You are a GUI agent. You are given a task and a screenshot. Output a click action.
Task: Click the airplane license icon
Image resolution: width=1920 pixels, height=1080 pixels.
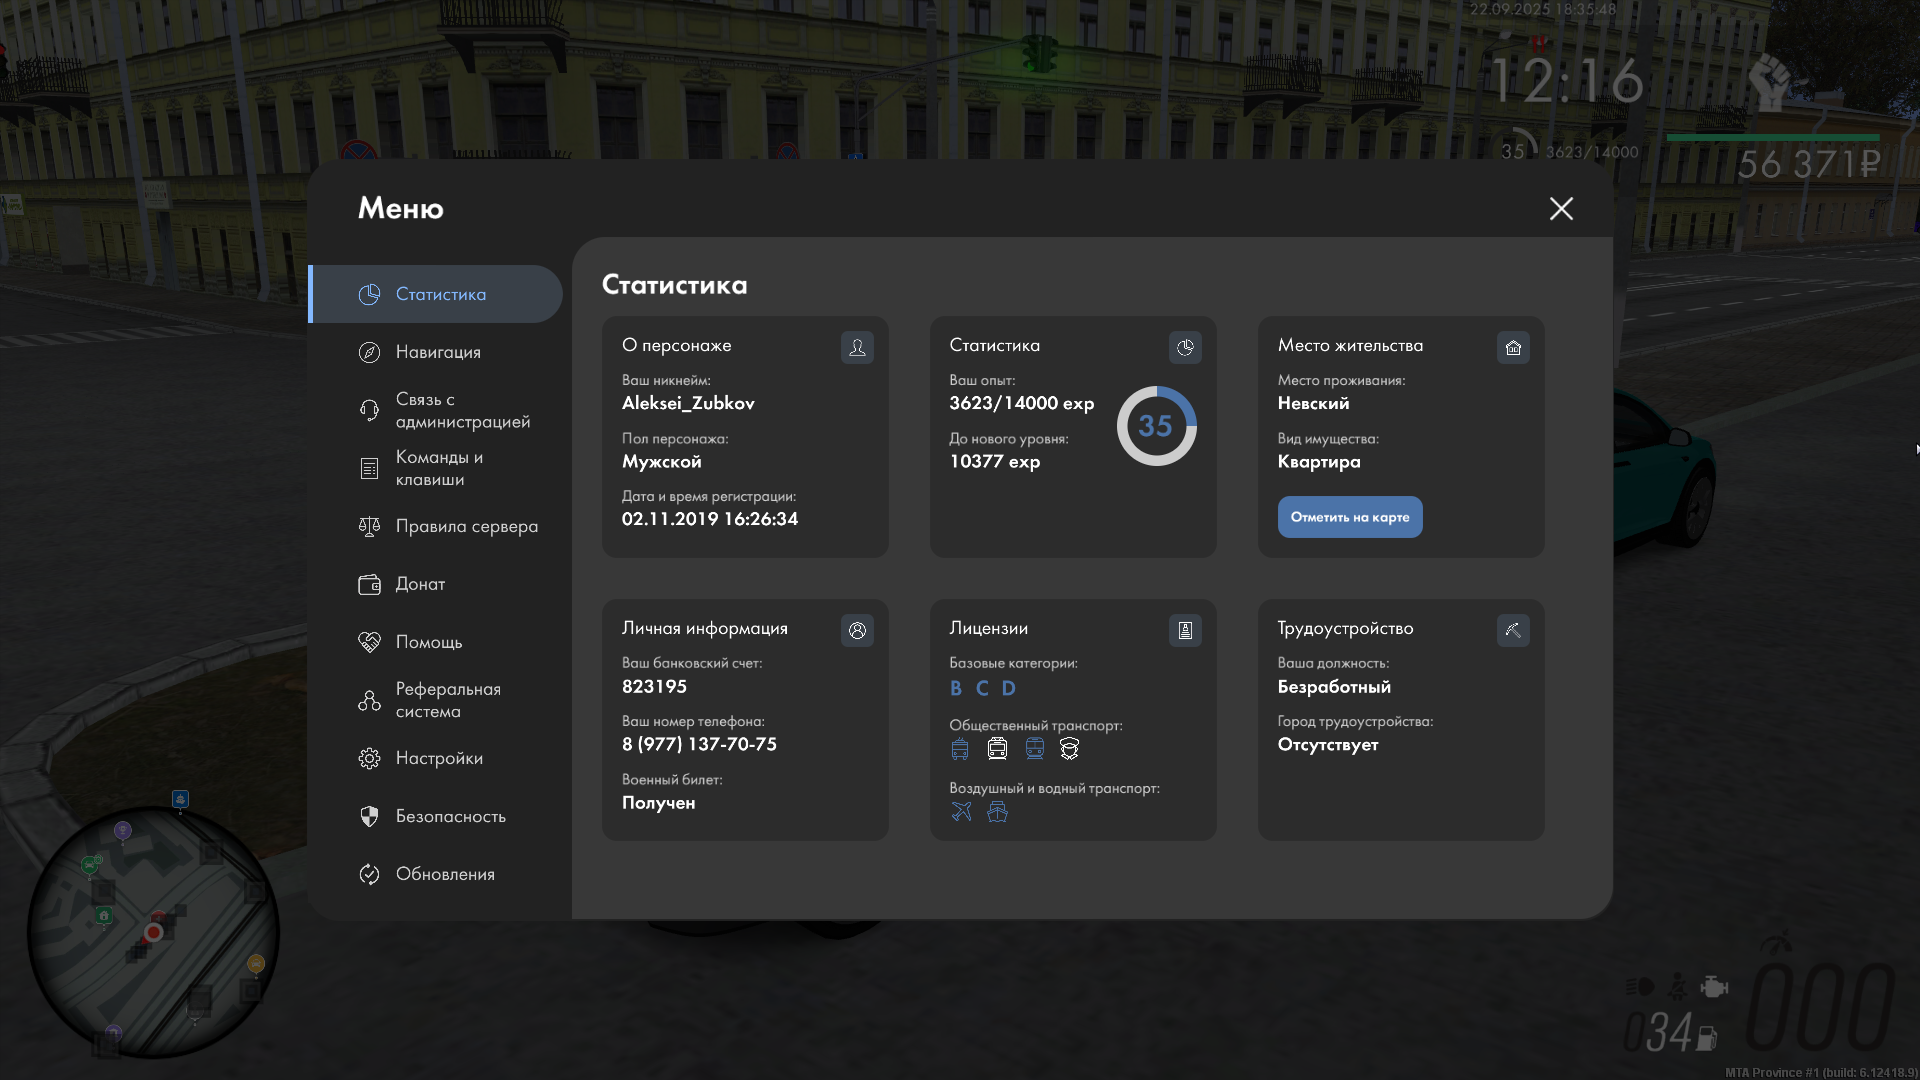pos(961,811)
